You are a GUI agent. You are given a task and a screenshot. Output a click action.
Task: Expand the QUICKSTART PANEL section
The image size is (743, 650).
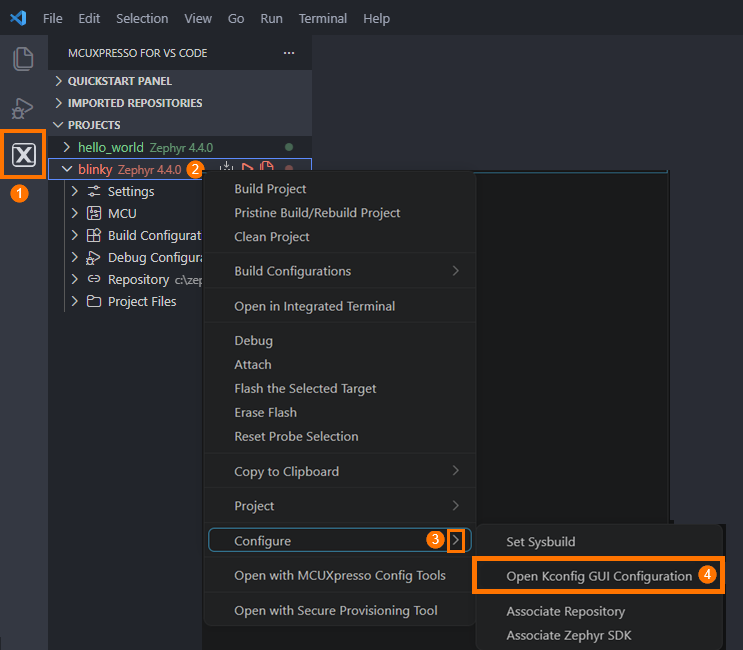pos(59,81)
